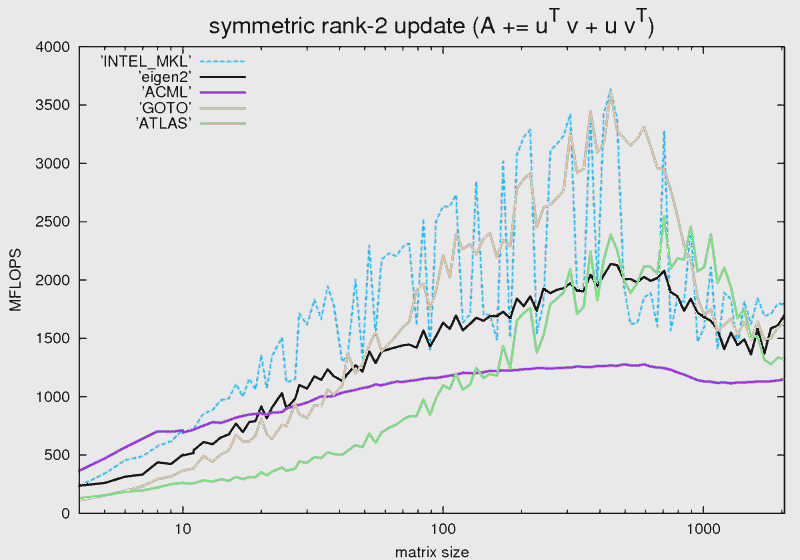Click the 500 y-axis tick label

click(x=58, y=455)
